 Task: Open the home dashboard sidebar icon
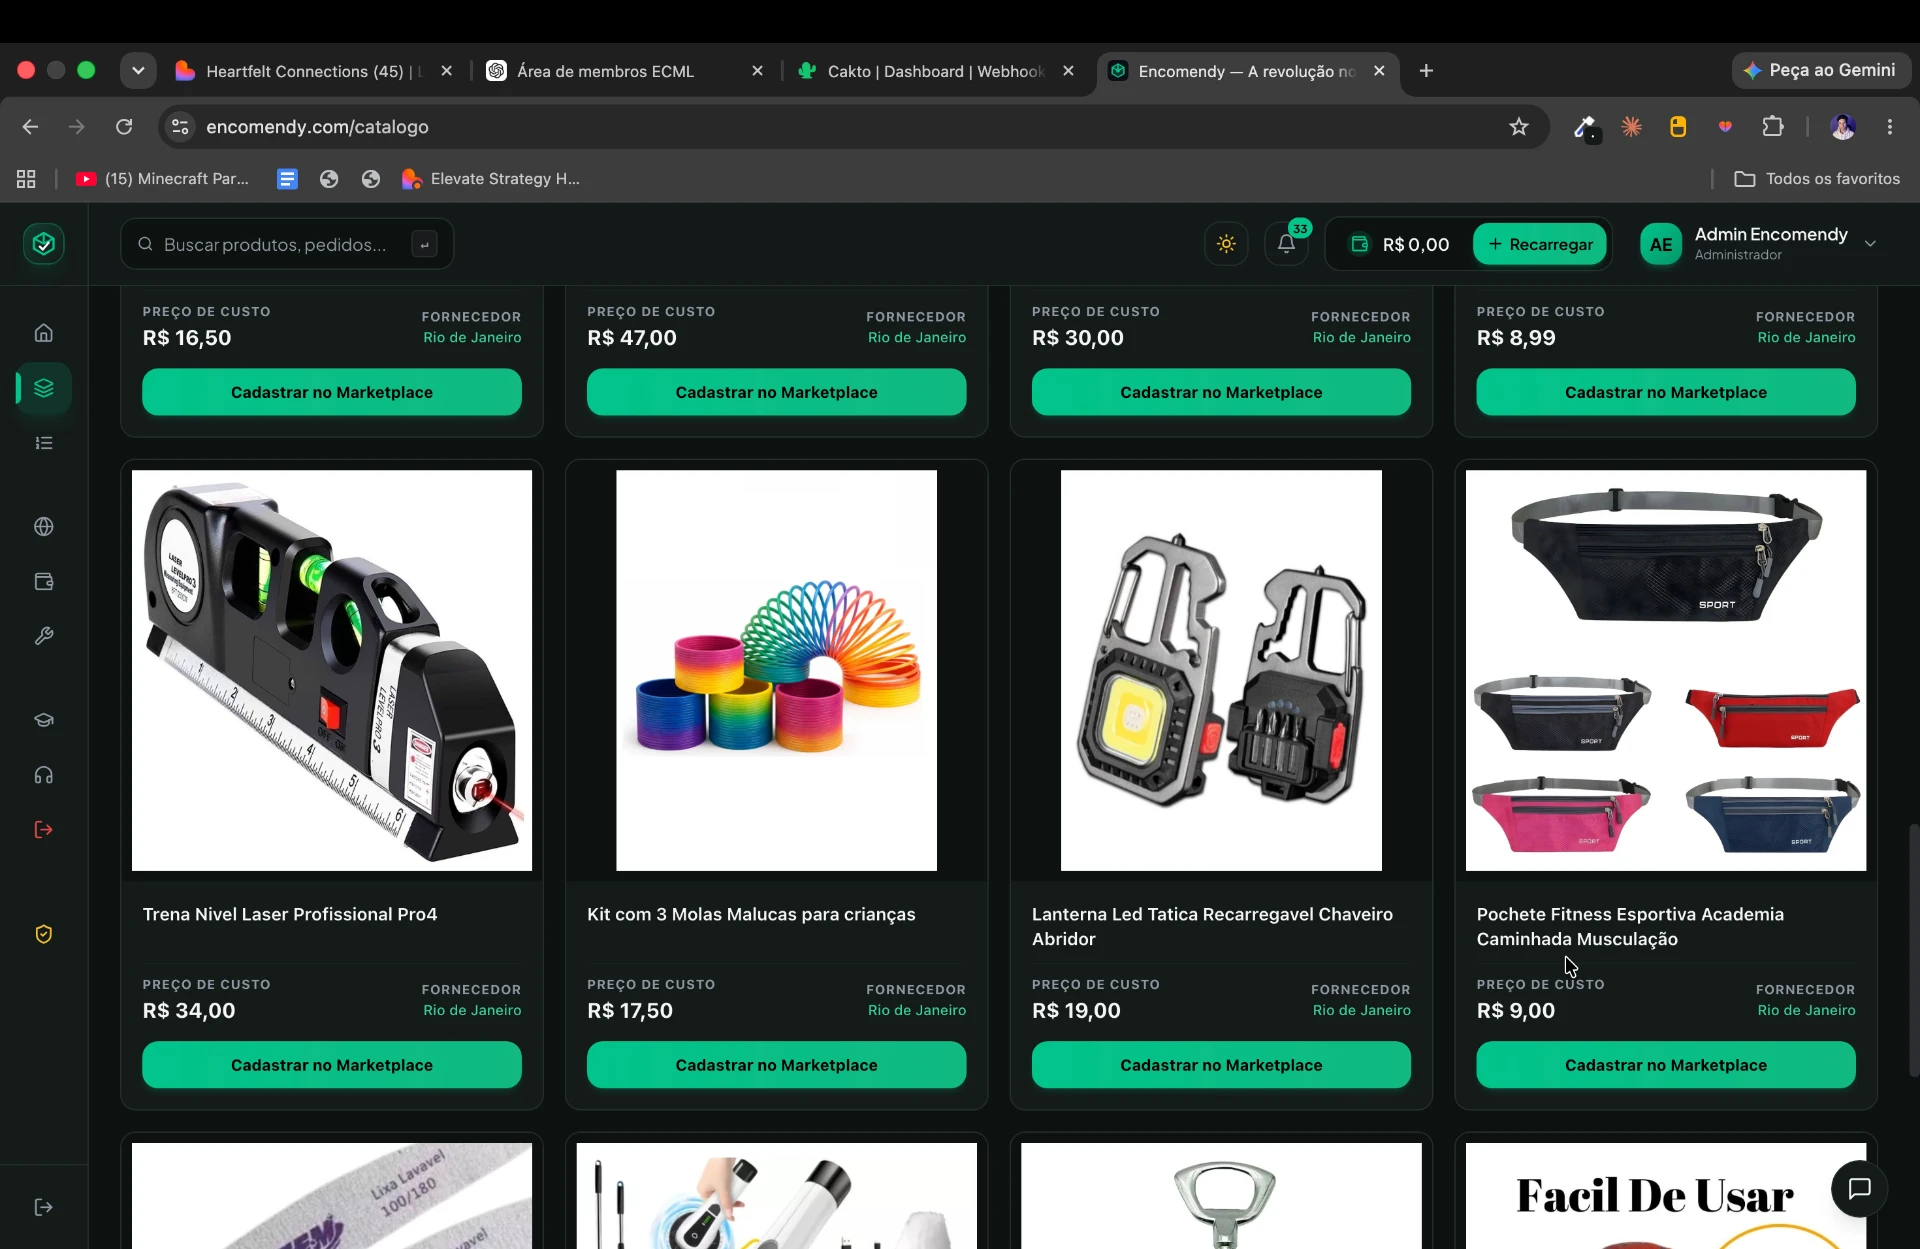coord(43,333)
